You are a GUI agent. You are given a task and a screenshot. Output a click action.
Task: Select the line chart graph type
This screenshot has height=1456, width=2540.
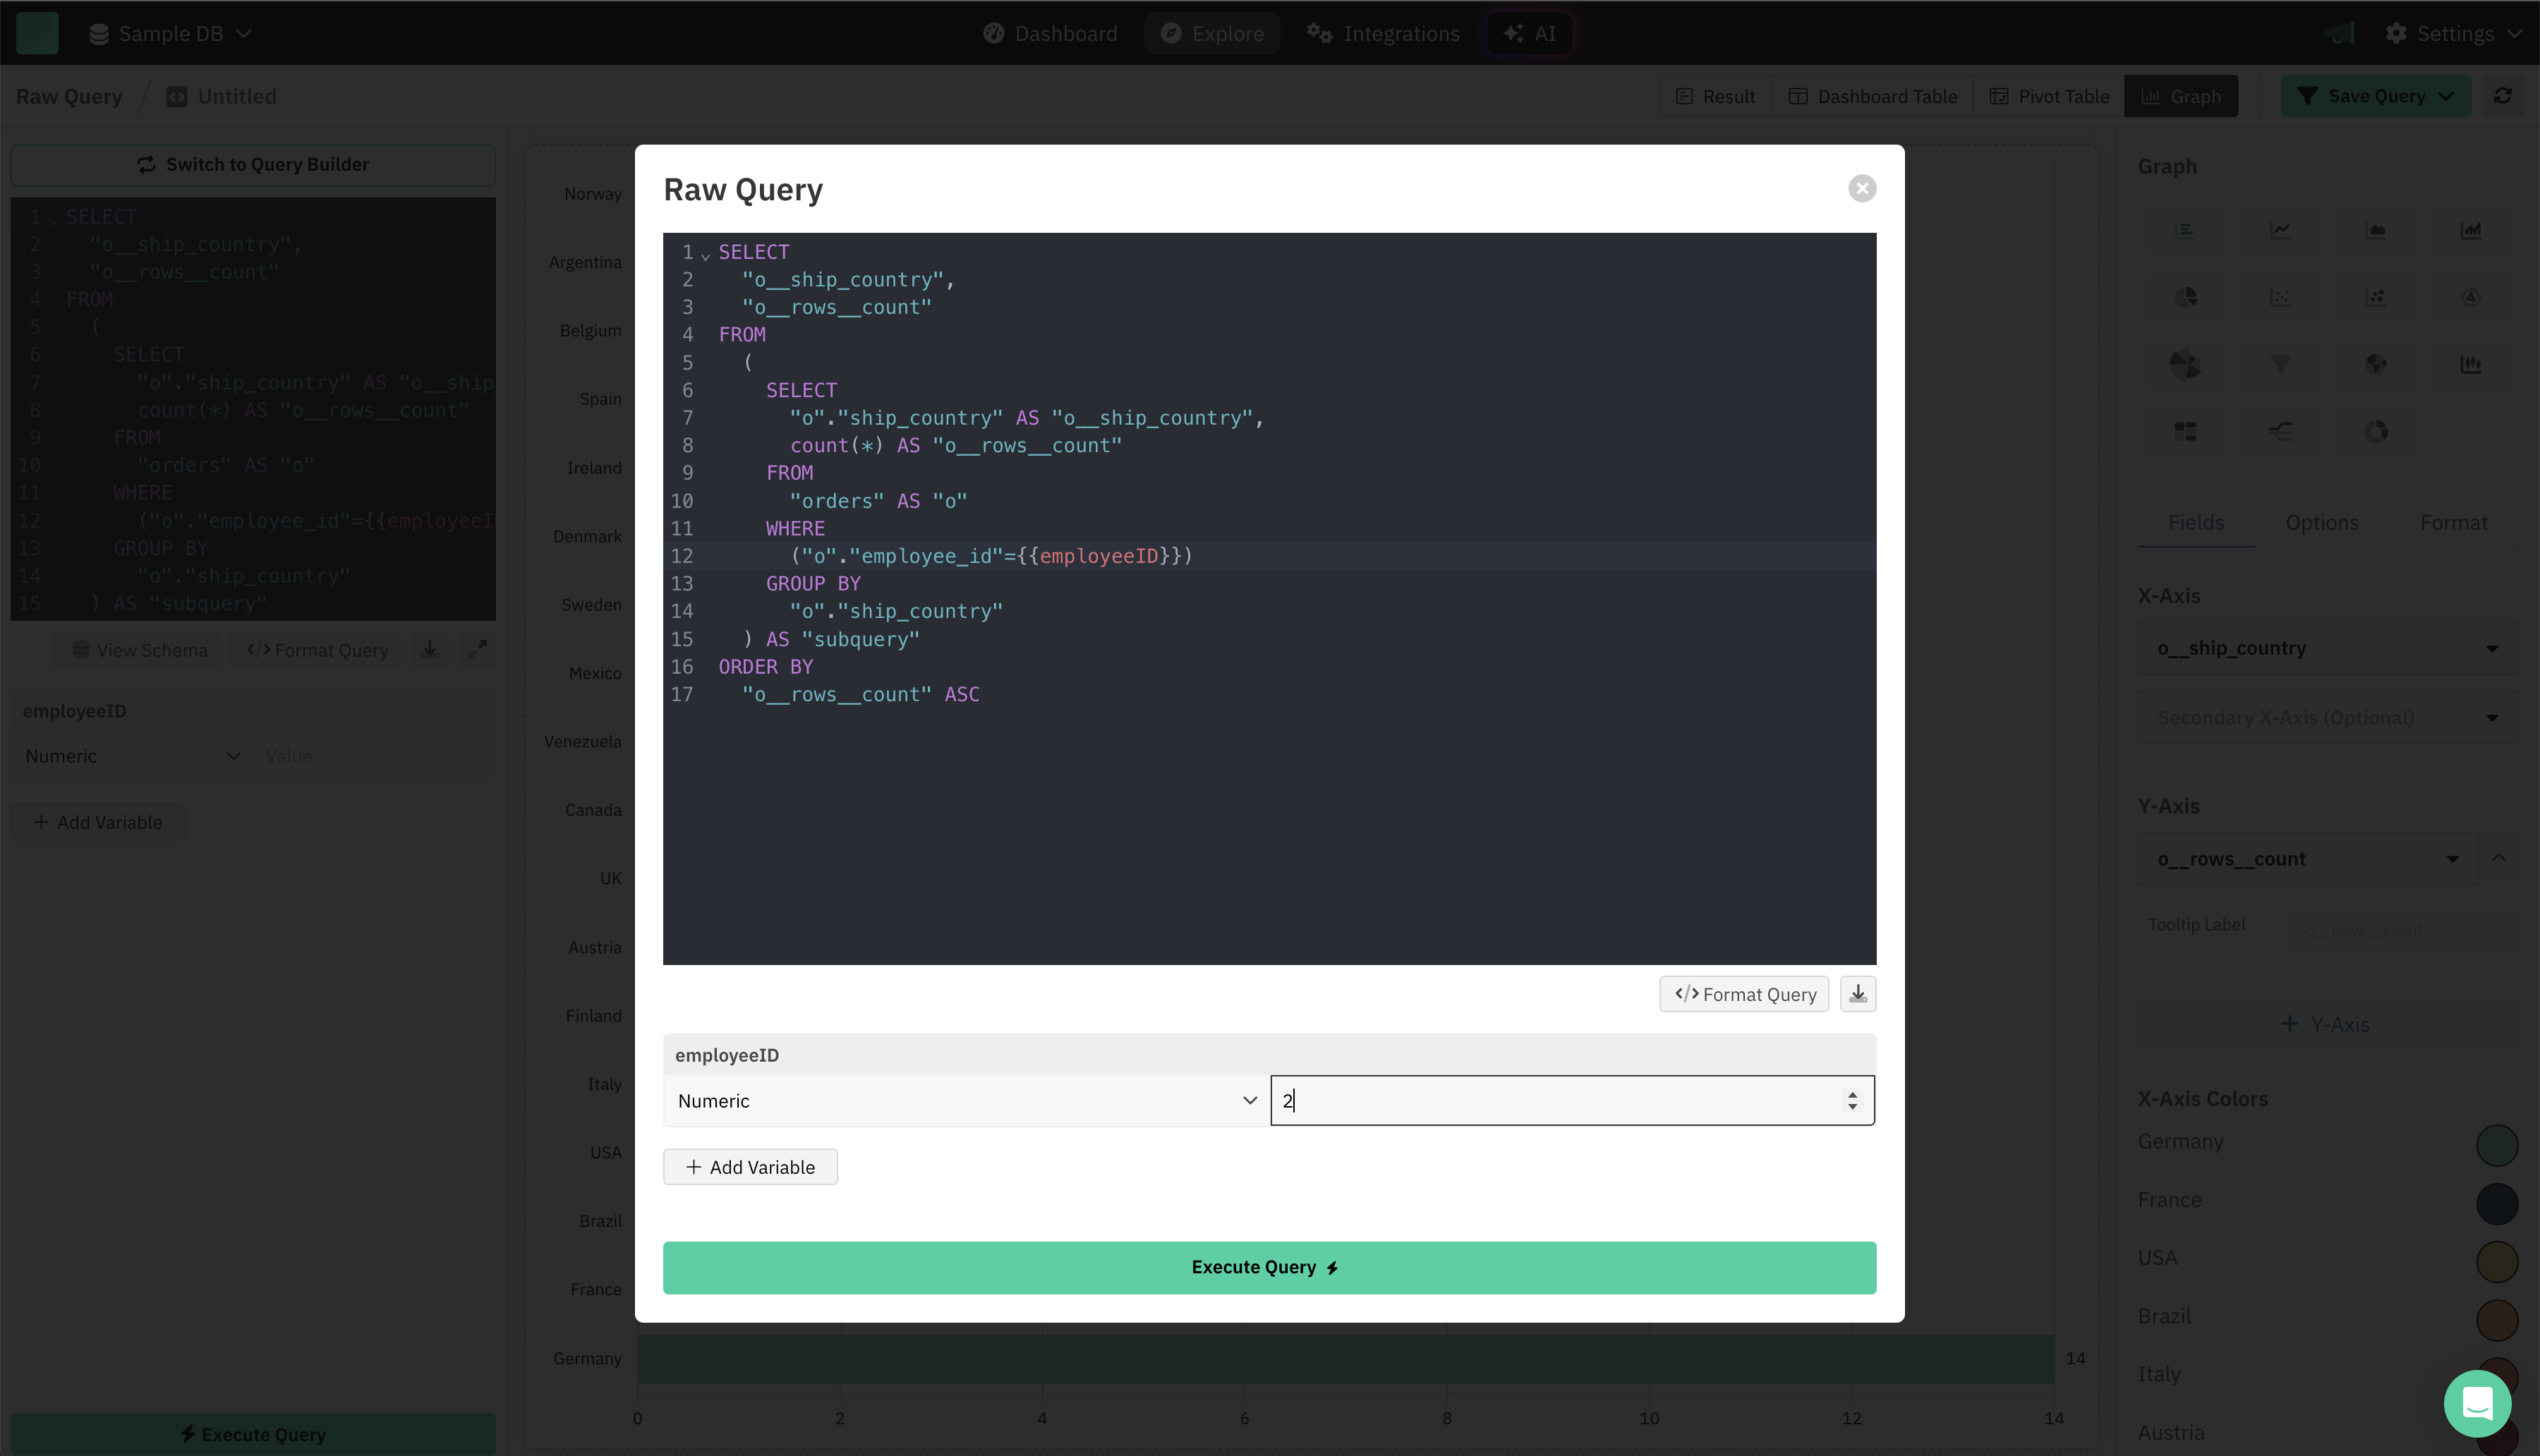point(2280,230)
